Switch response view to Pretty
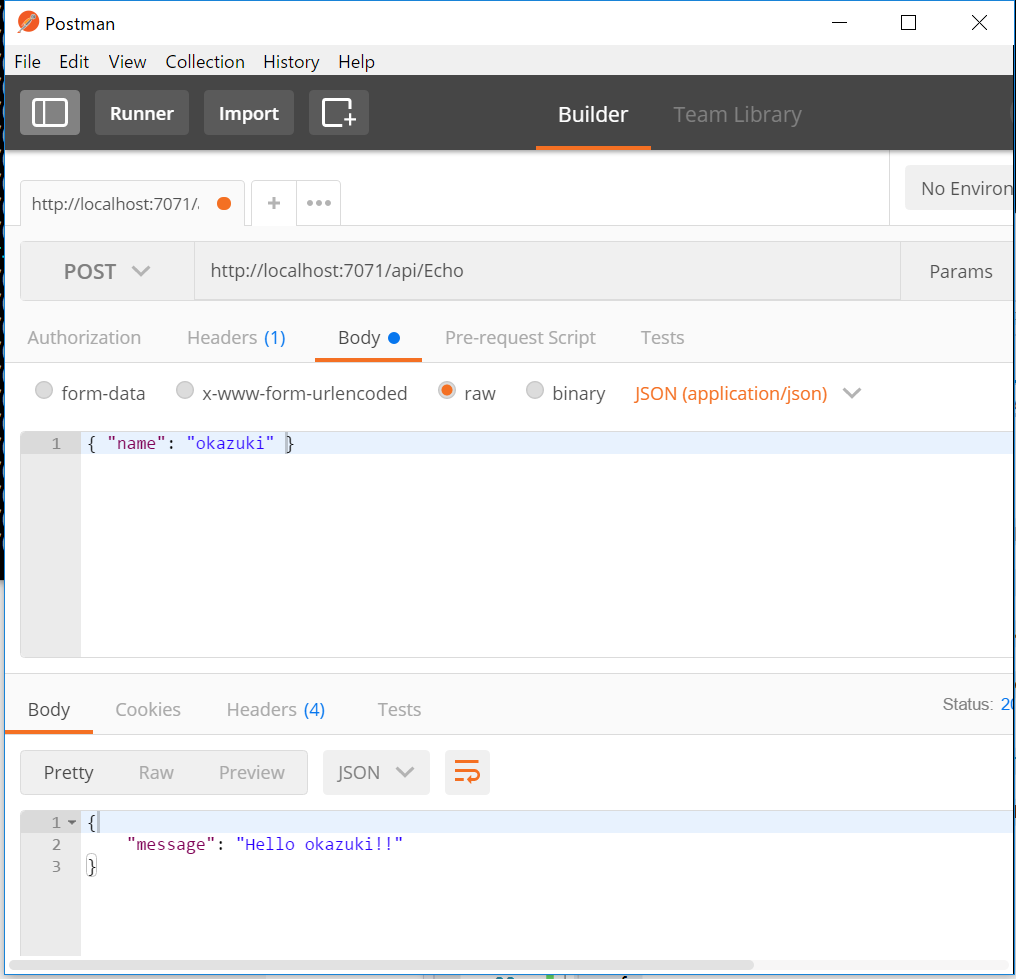The height and width of the screenshot is (979, 1016). [69, 772]
